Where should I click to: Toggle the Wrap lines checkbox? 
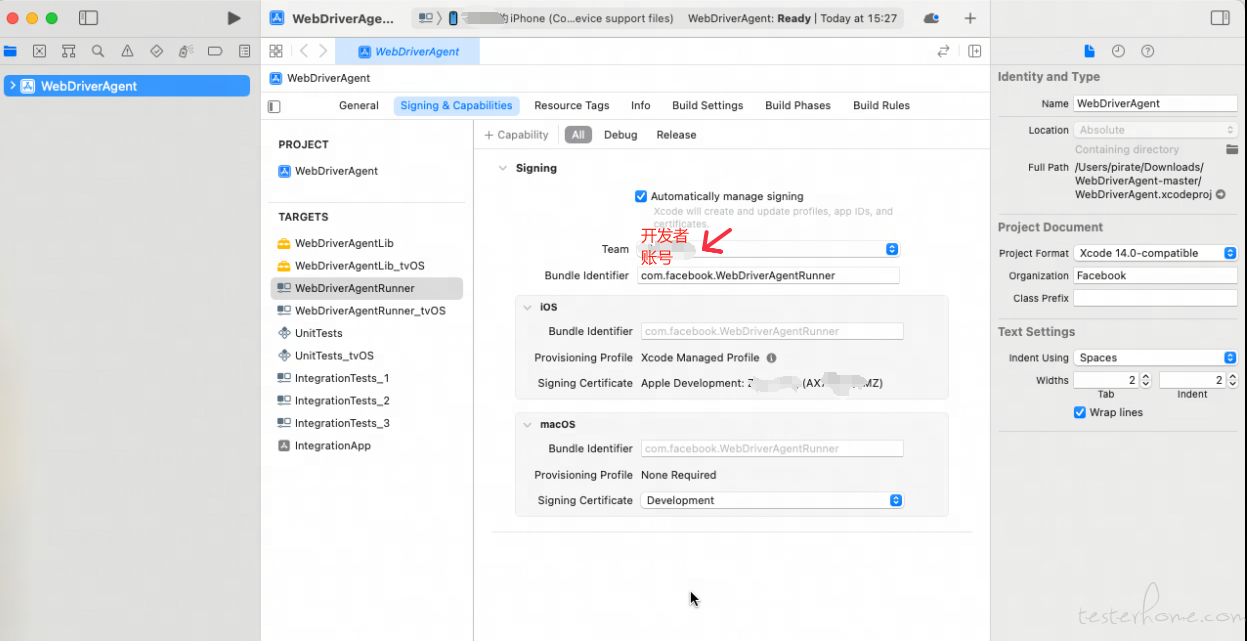pos(1080,412)
